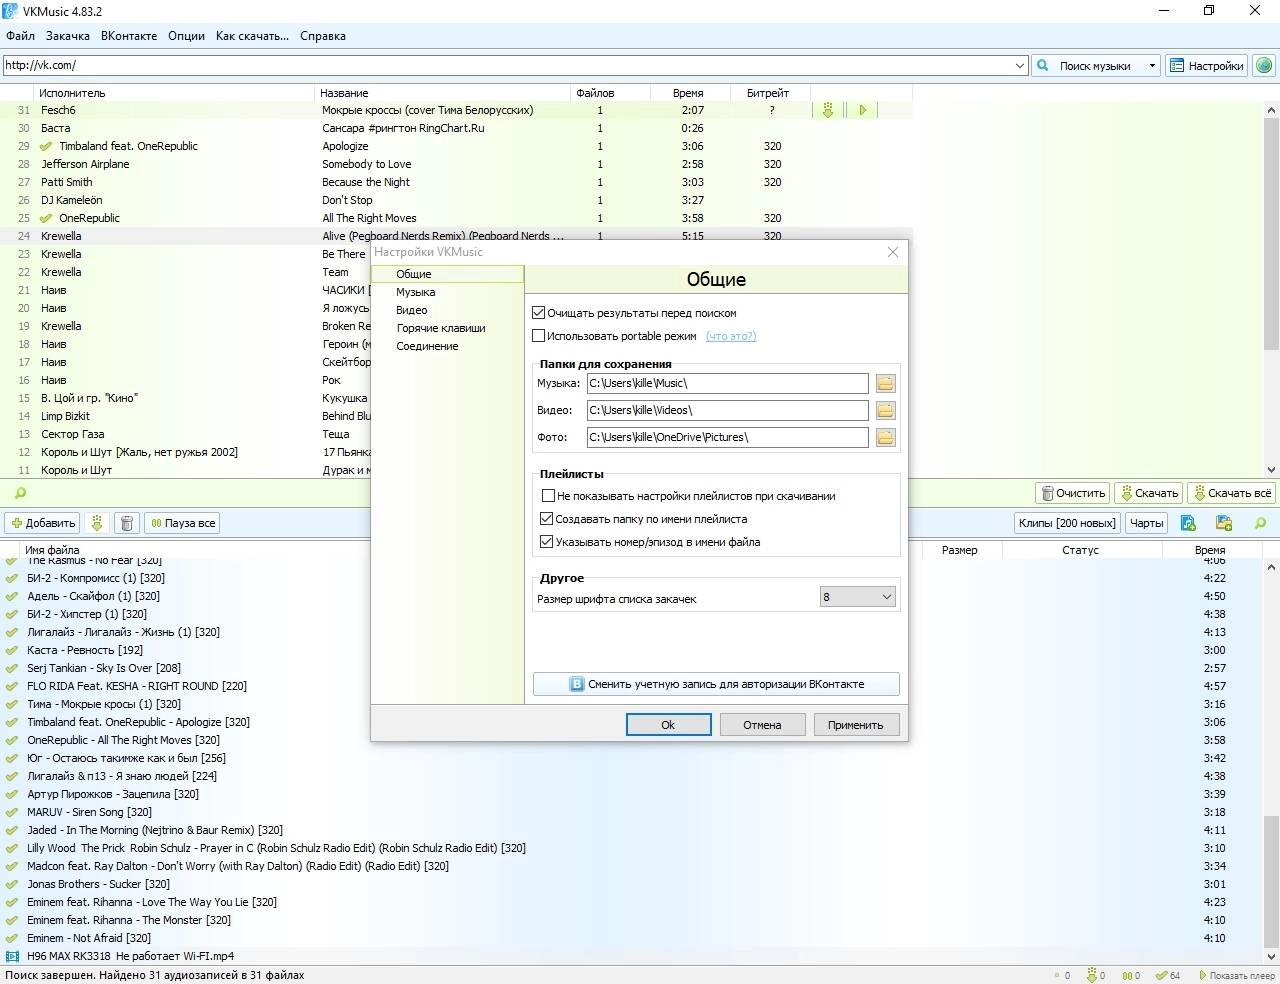Click Показать плеер in the status bar
This screenshot has width=1280, height=984.
click(x=1235, y=975)
